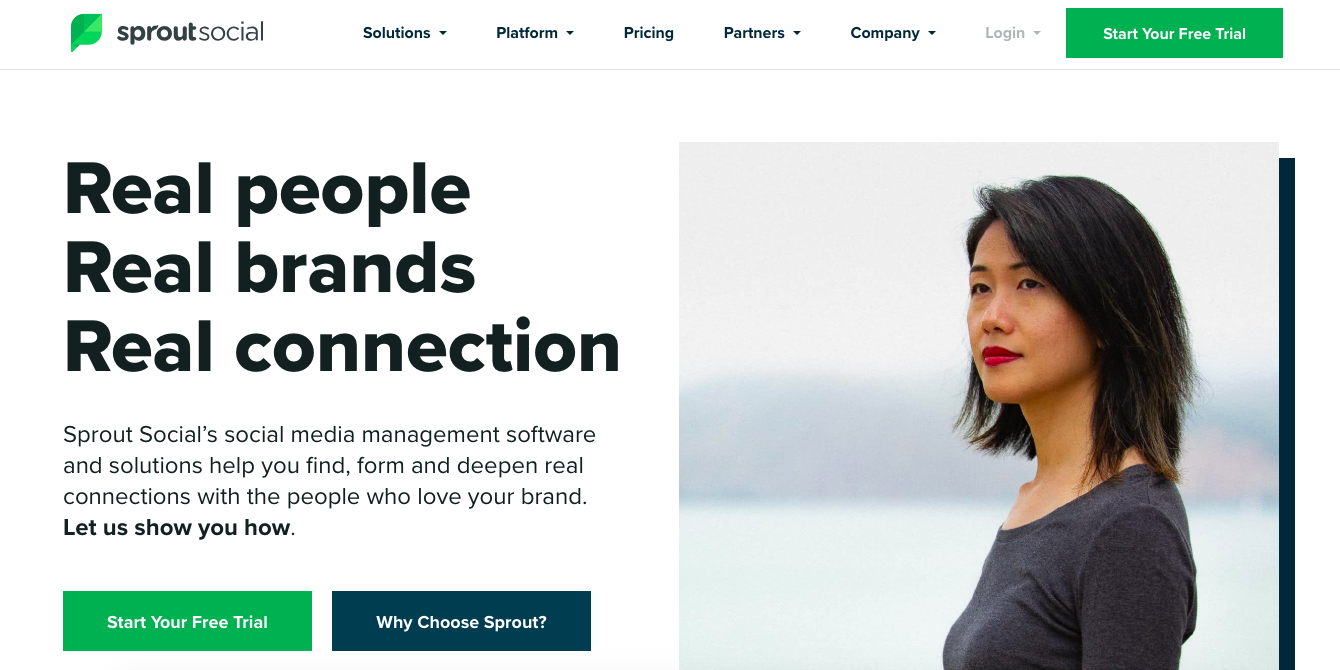Open the Company navigation item
This screenshot has width=1340, height=670.
tap(885, 33)
